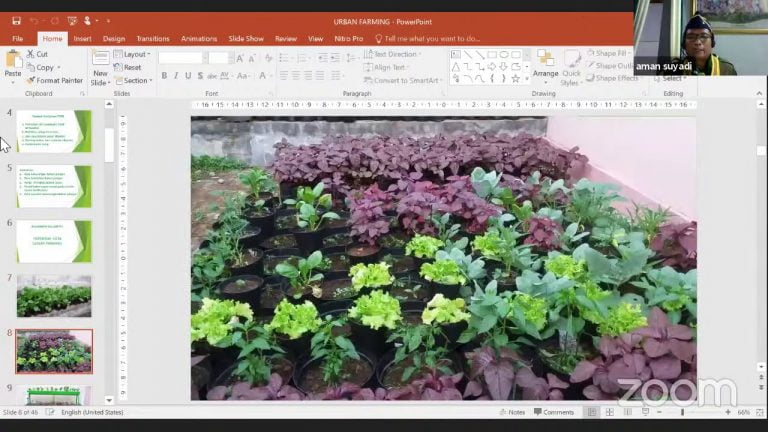Select slide 5 thumbnail
The image size is (768, 432).
(54, 186)
